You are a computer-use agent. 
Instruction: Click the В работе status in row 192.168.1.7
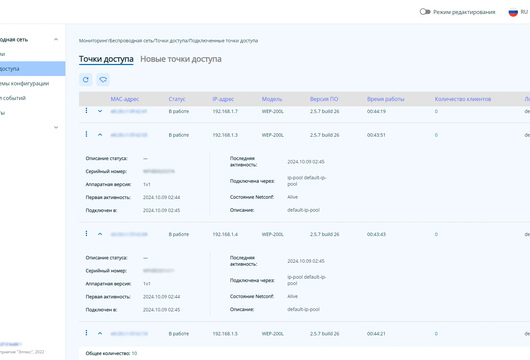point(178,111)
